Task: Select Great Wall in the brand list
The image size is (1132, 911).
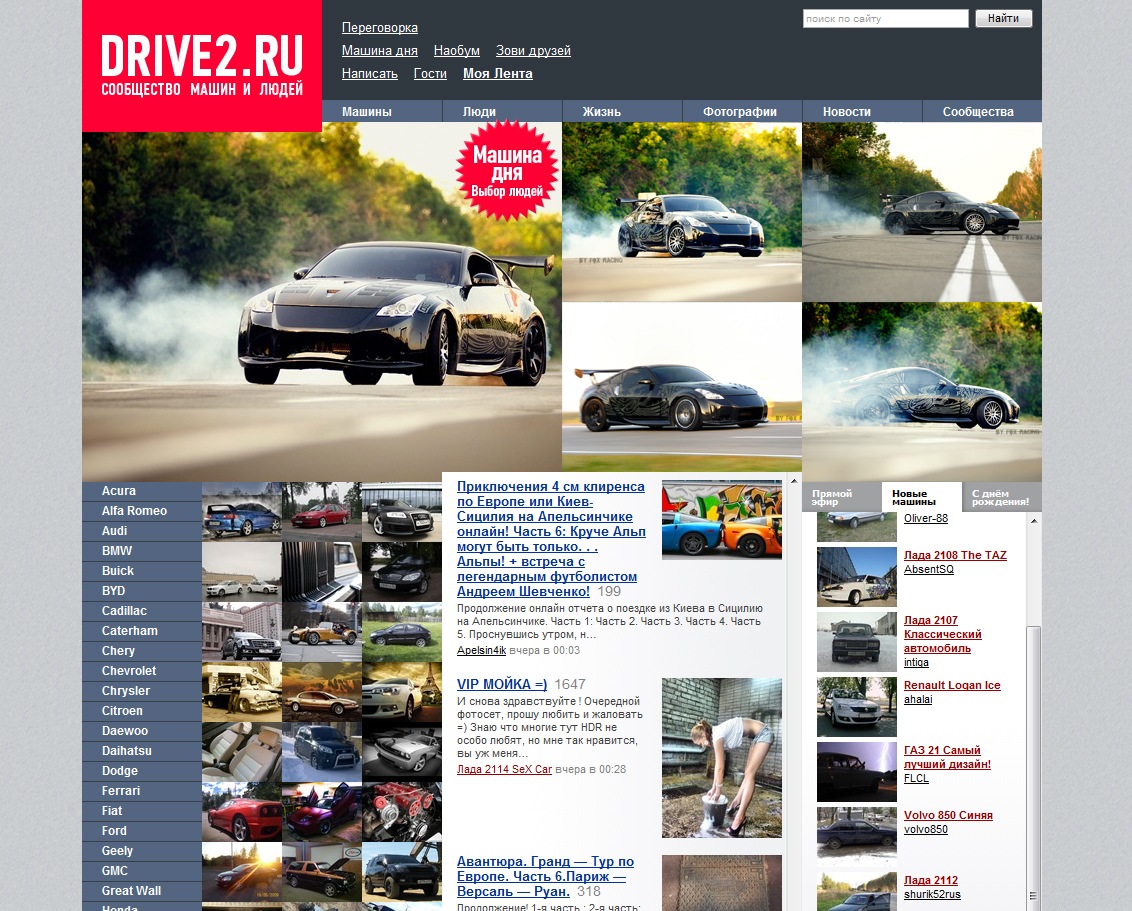Action: pyautogui.click(x=142, y=891)
